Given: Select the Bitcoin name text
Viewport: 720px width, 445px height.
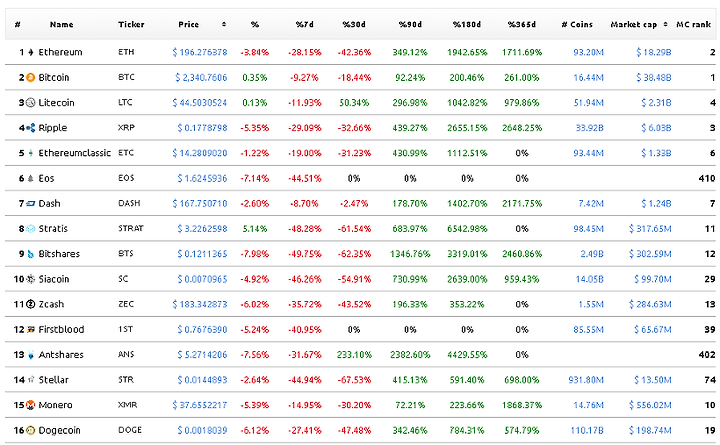Looking at the screenshot, I should click(54, 78).
